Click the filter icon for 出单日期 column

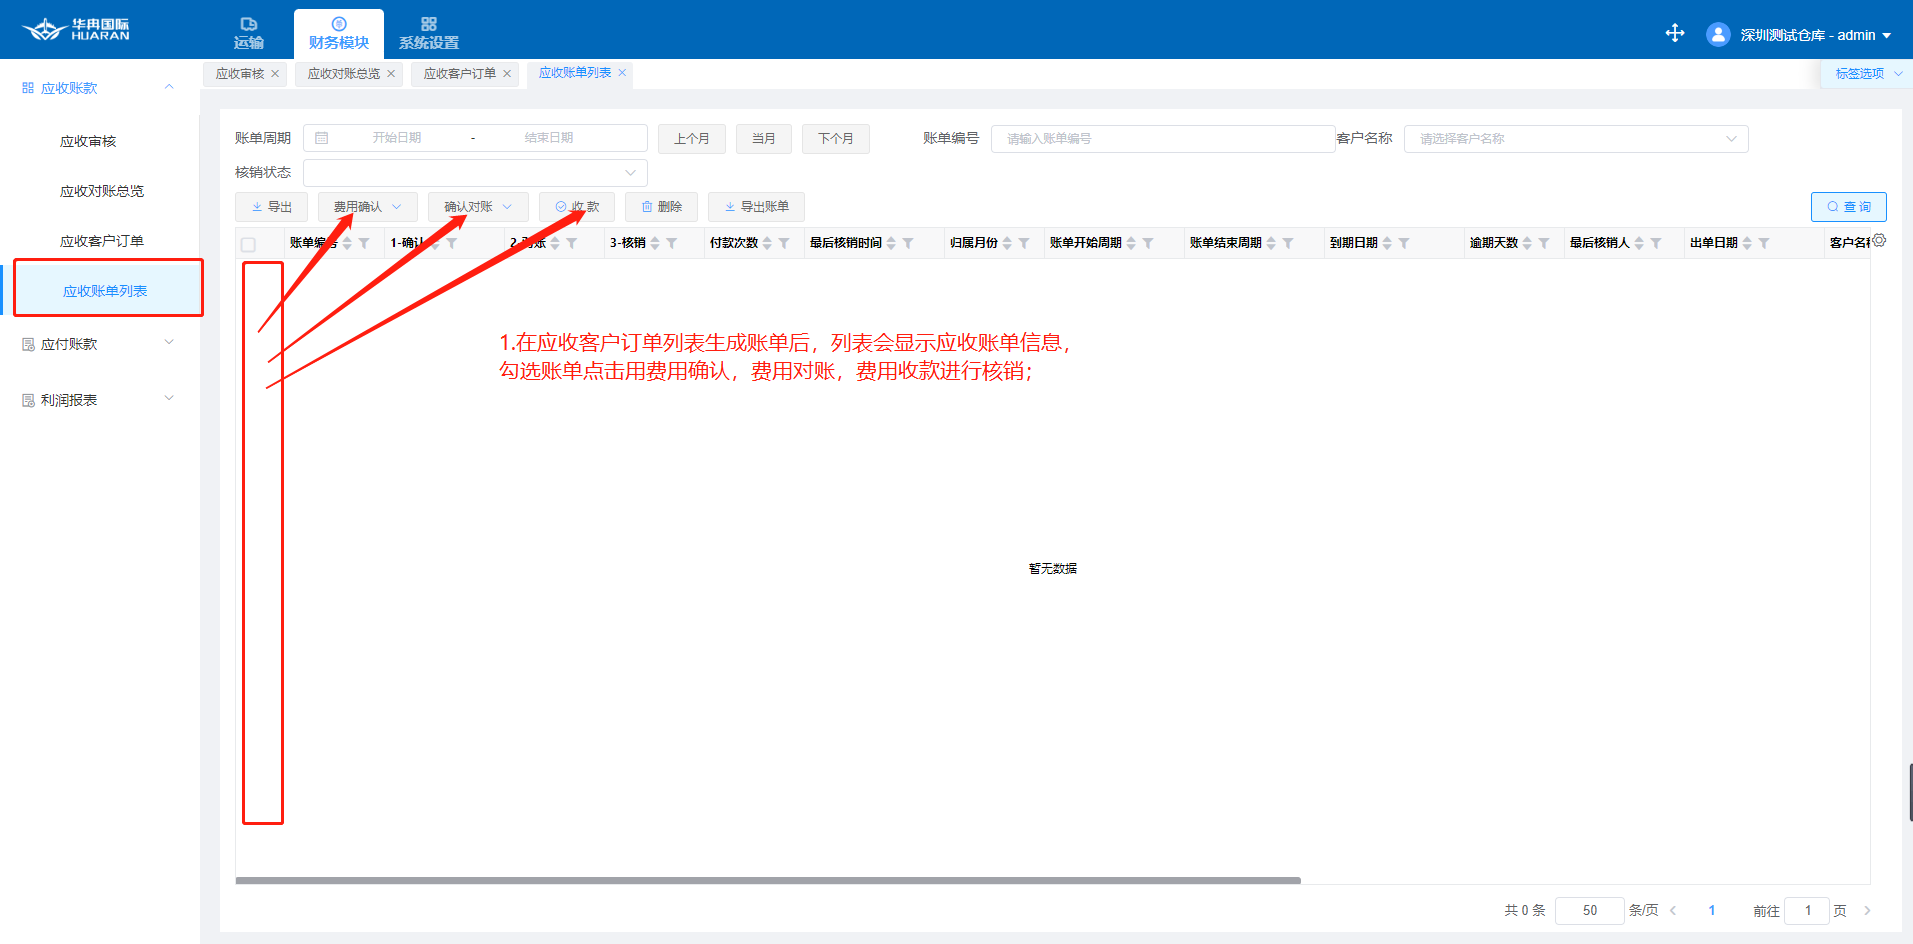pyautogui.click(x=1764, y=243)
